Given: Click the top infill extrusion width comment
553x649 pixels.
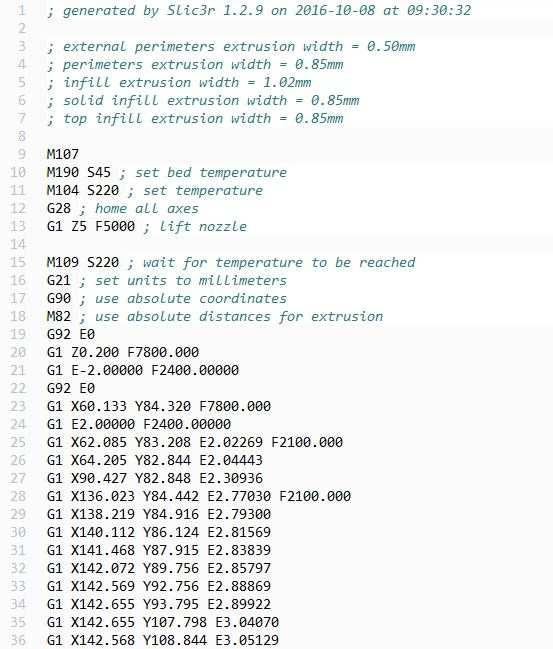Looking at the screenshot, I should point(195,118).
